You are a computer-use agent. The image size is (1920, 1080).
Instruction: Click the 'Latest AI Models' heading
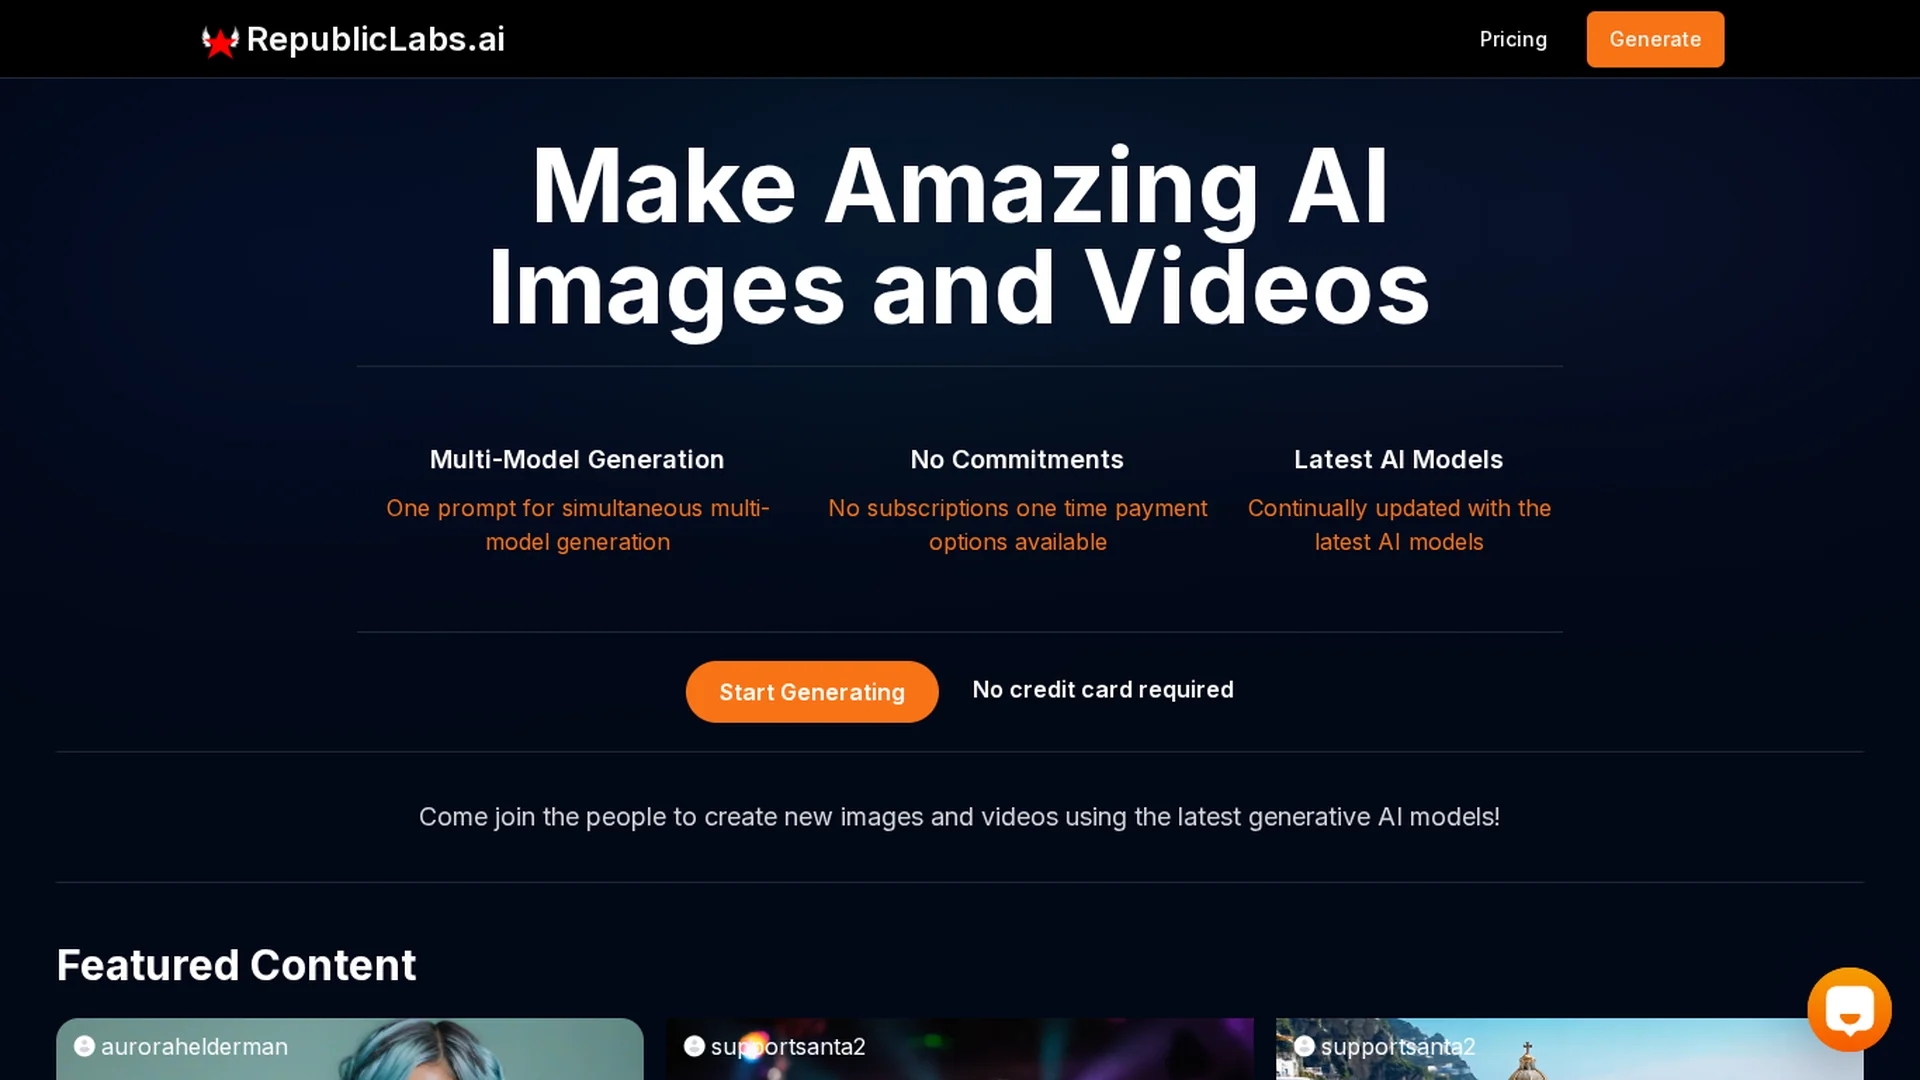pos(1398,459)
